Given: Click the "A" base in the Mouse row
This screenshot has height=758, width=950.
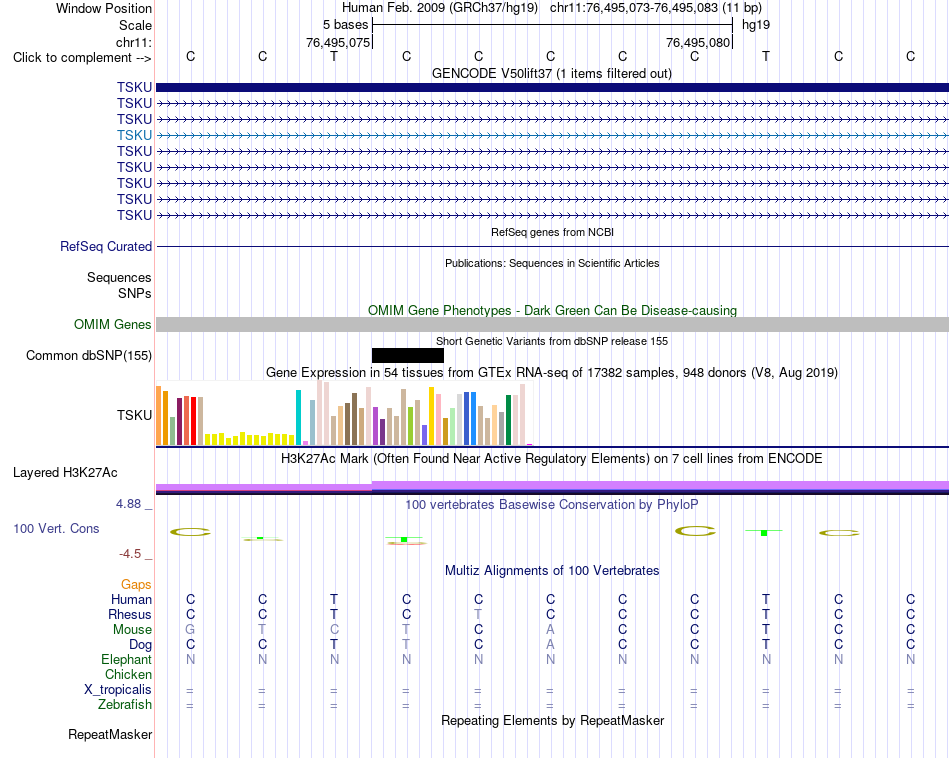Looking at the screenshot, I should tap(550, 630).
